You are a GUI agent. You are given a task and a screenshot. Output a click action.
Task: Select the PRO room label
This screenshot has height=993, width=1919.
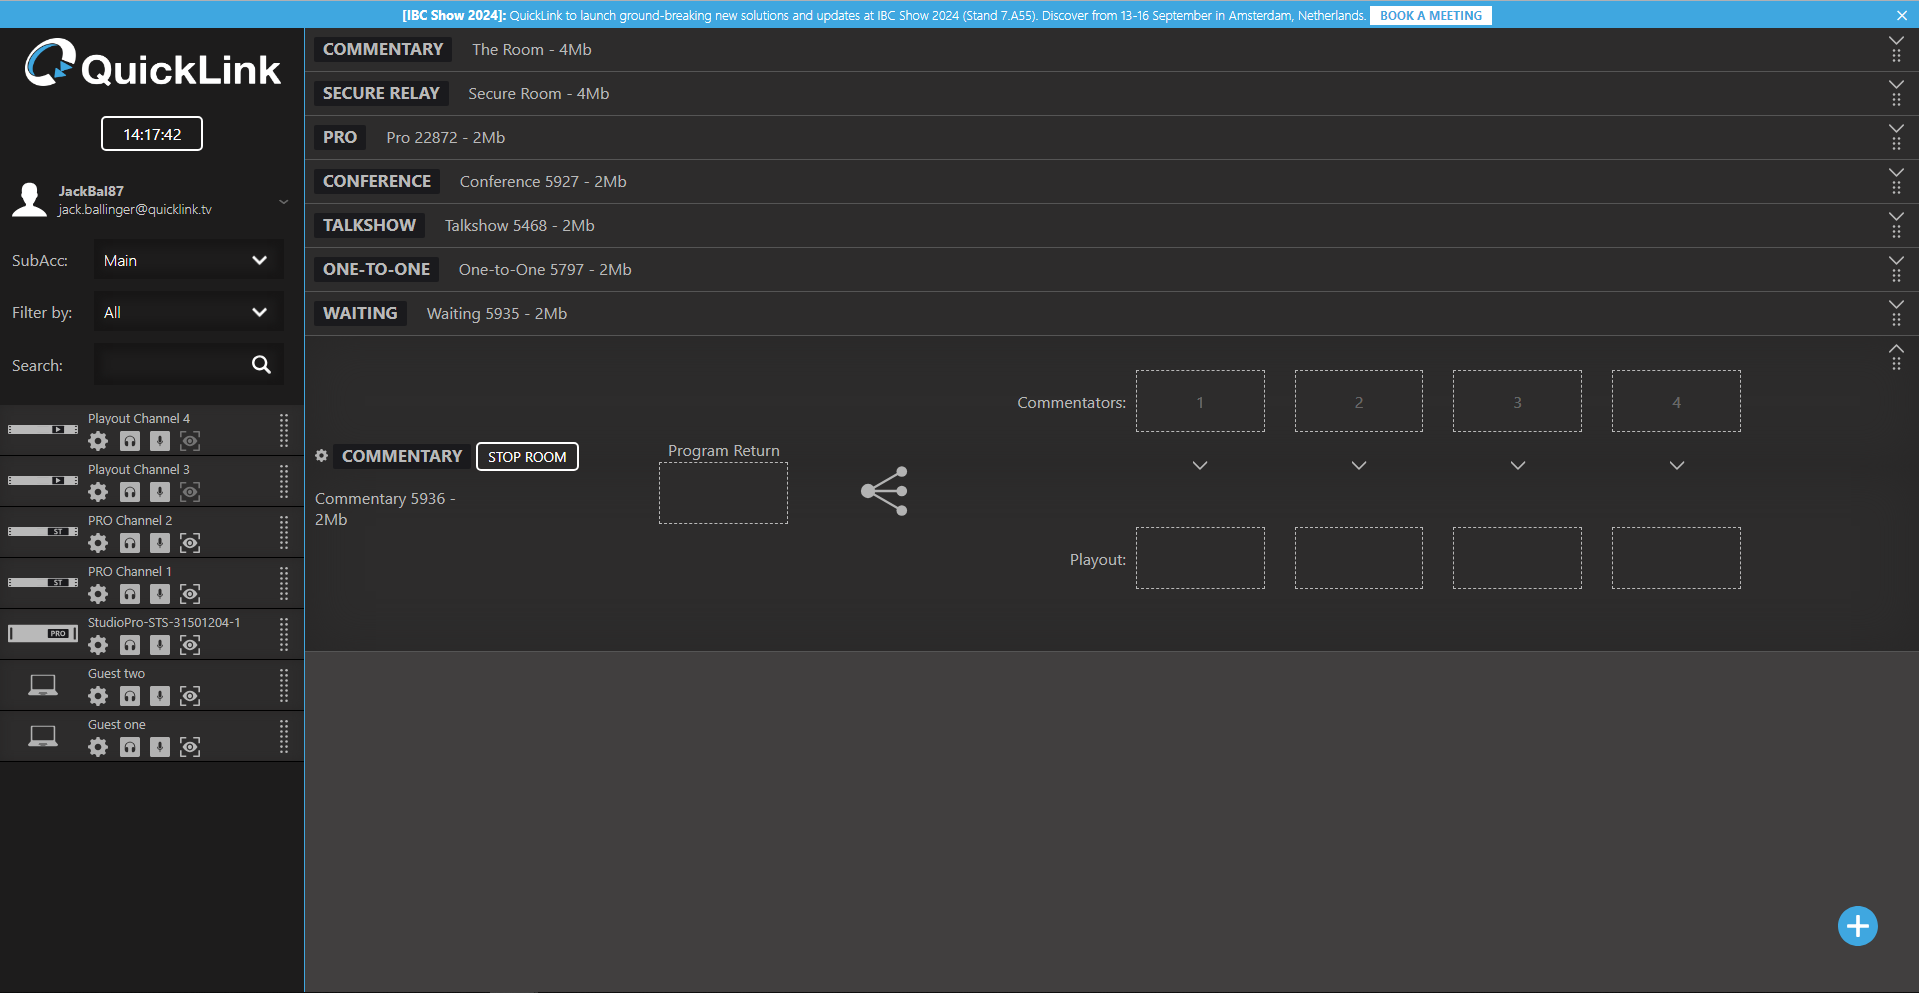(340, 138)
